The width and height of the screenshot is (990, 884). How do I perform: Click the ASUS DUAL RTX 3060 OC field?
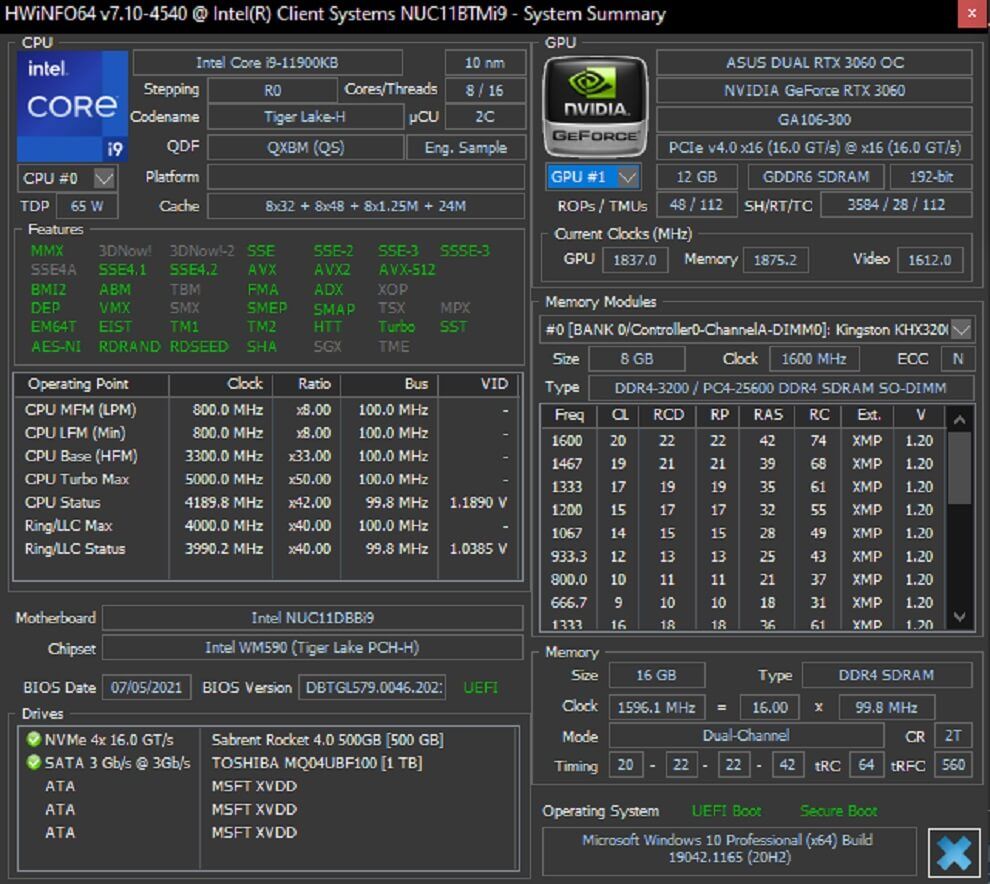coord(814,63)
